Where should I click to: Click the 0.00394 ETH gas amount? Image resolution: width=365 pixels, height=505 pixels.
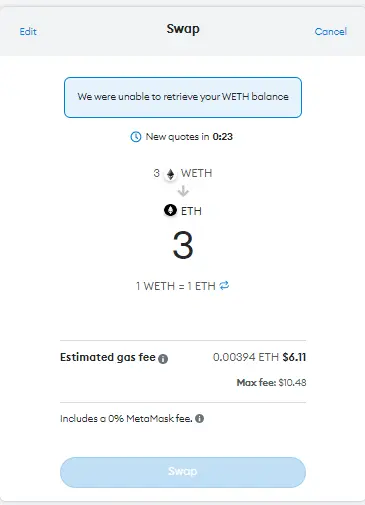coord(246,357)
